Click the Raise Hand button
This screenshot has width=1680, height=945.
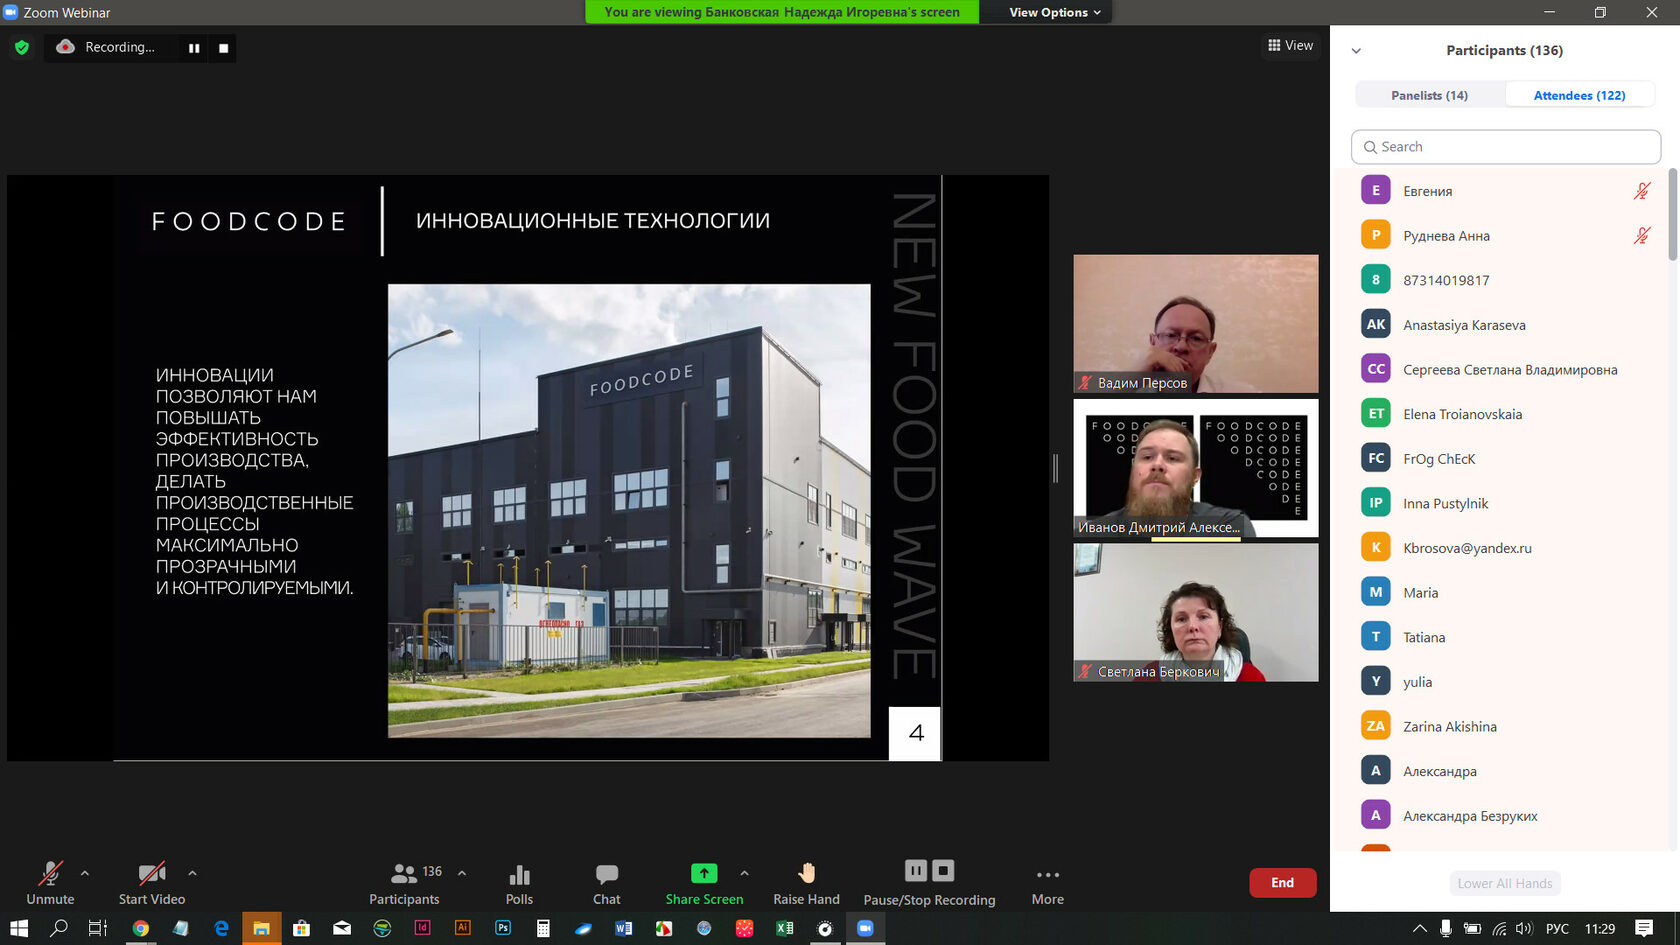(x=806, y=882)
